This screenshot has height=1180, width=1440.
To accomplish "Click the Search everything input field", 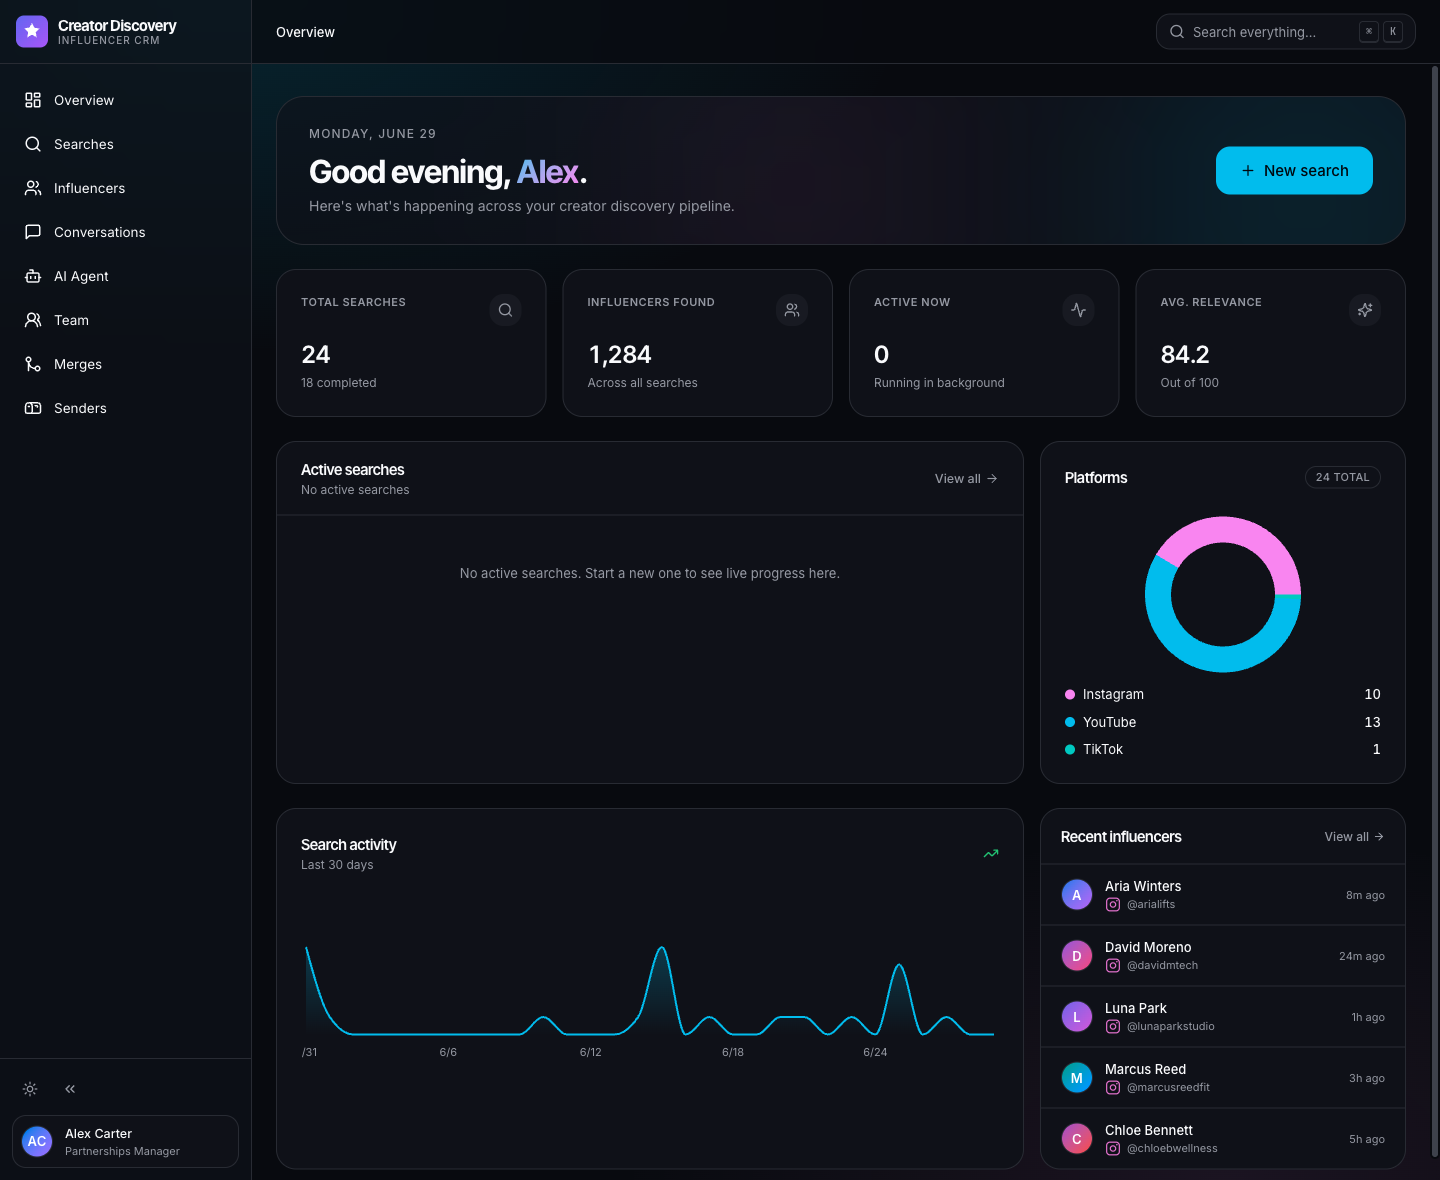I will [x=1286, y=32].
